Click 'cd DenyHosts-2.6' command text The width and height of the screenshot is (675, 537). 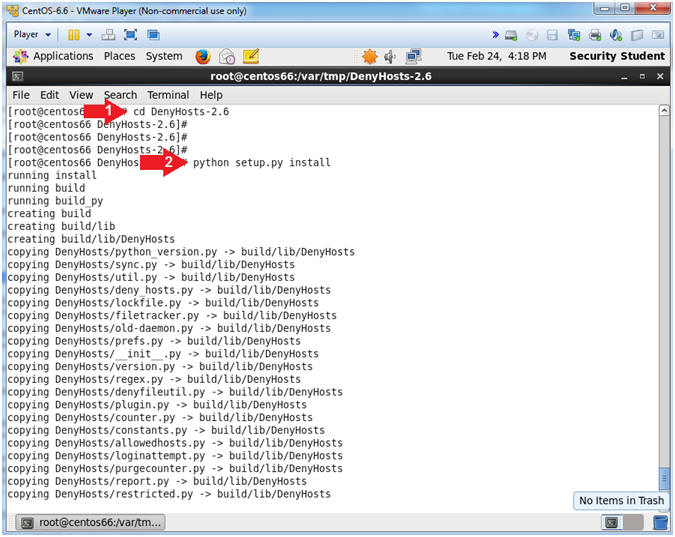tap(181, 112)
